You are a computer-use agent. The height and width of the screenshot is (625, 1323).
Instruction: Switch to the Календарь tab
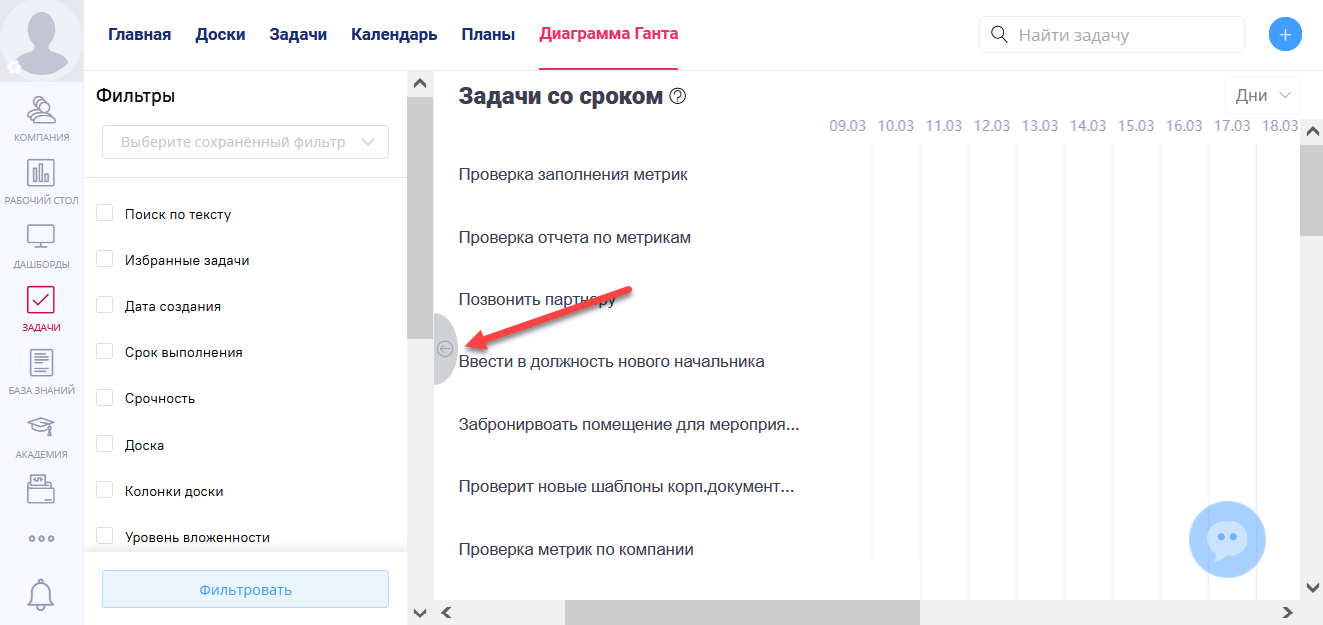393,33
